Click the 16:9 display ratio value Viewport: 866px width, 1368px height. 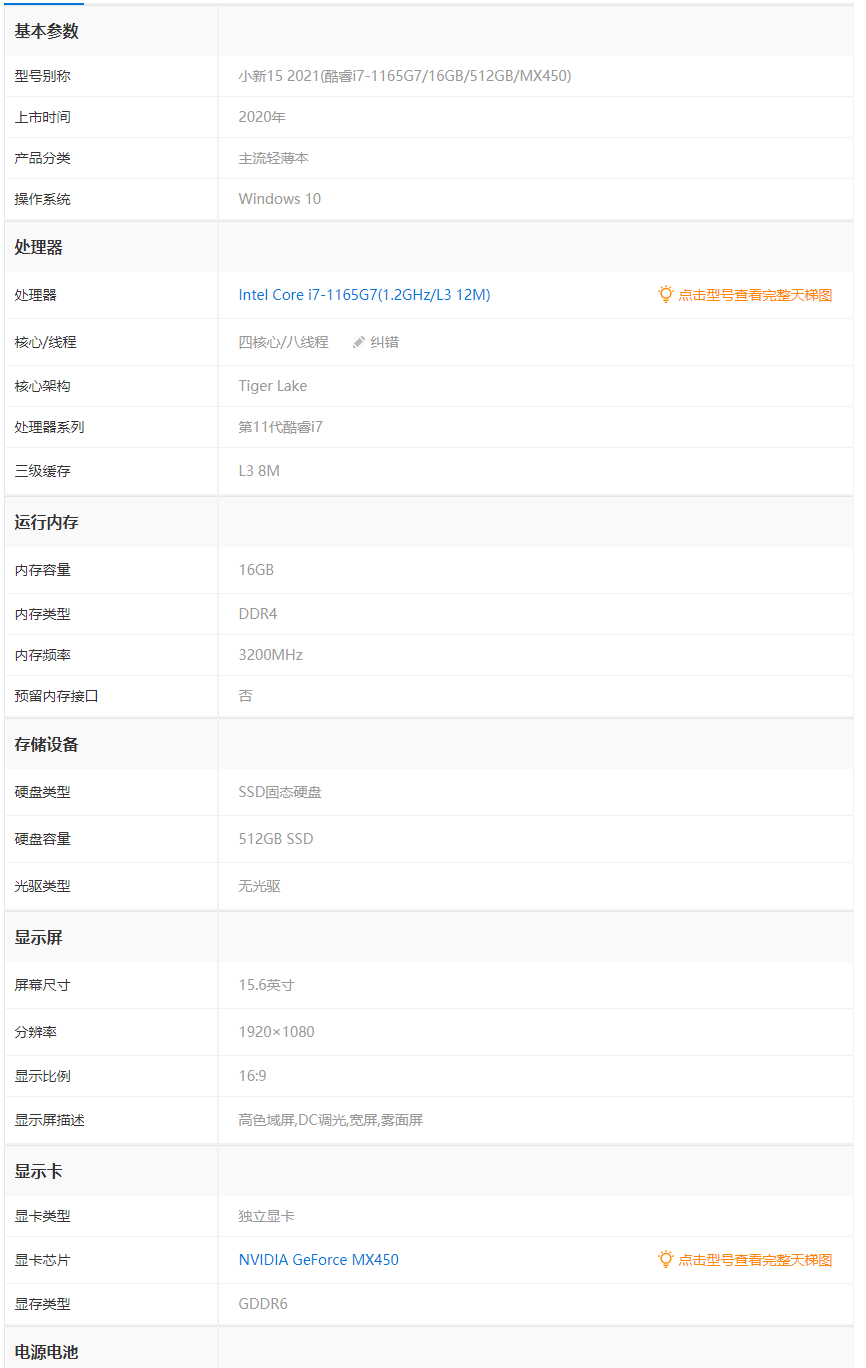coord(252,1076)
